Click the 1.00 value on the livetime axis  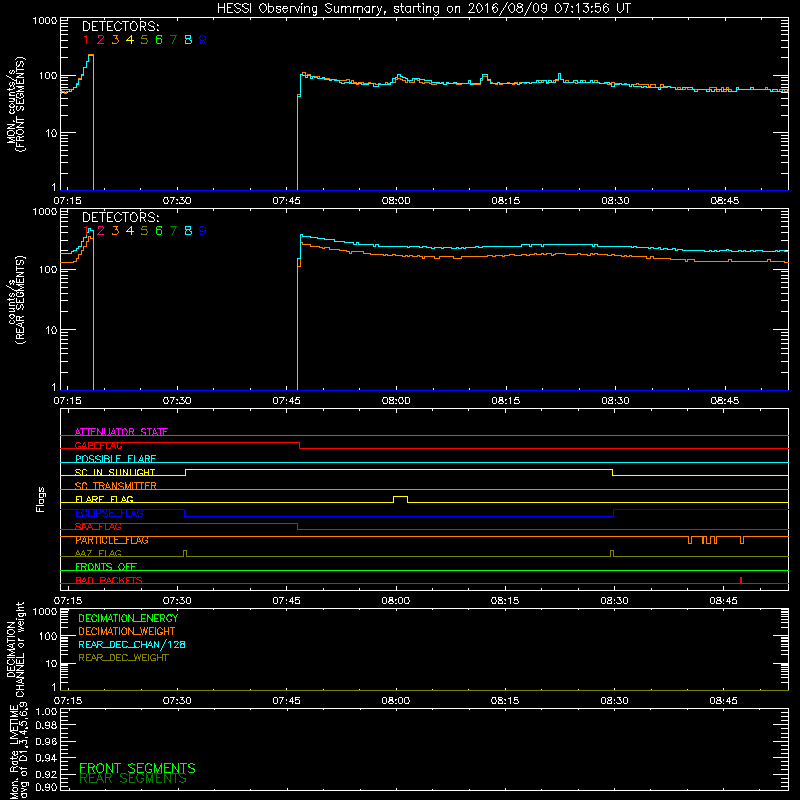[x=46, y=712]
